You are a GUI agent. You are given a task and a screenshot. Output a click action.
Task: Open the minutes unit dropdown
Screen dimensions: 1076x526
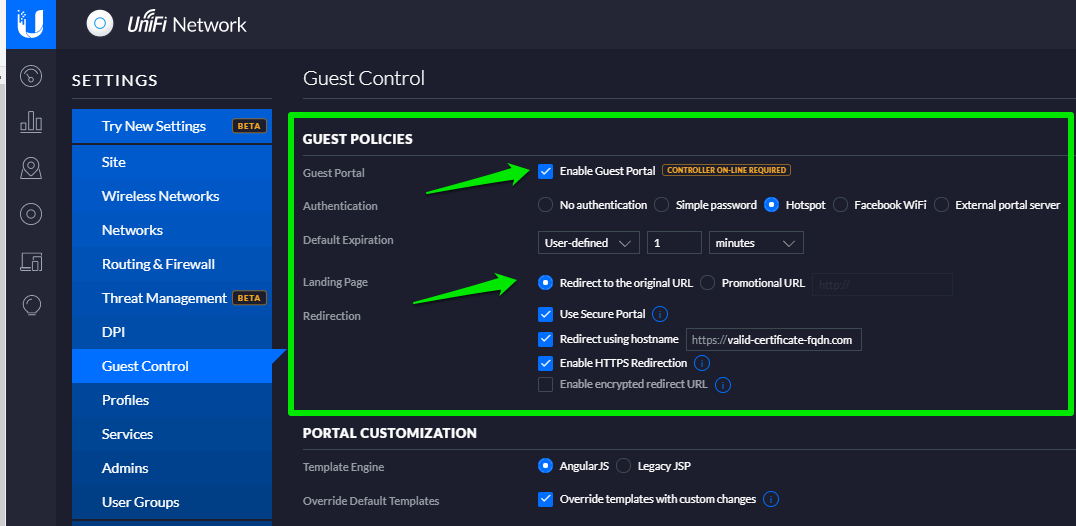[x=755, y=243]
